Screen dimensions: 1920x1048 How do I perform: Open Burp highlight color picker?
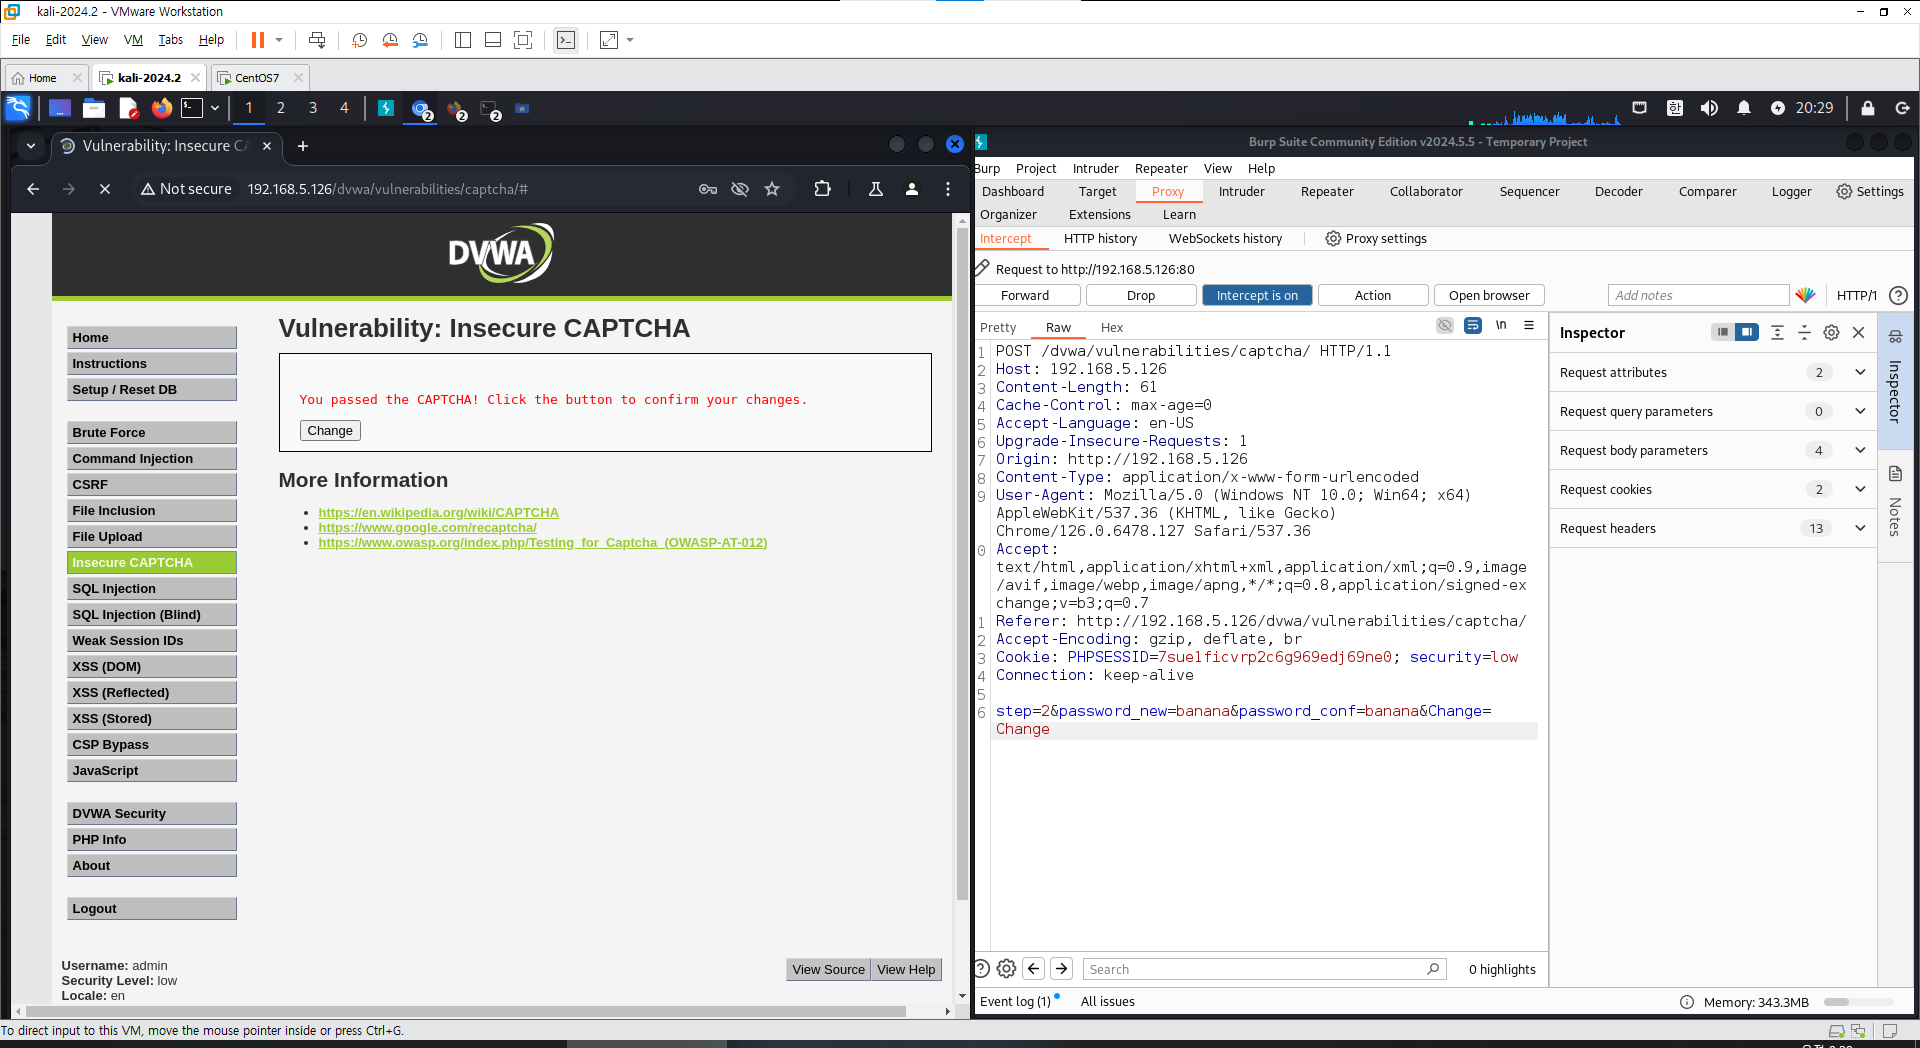coord(1805,295)
